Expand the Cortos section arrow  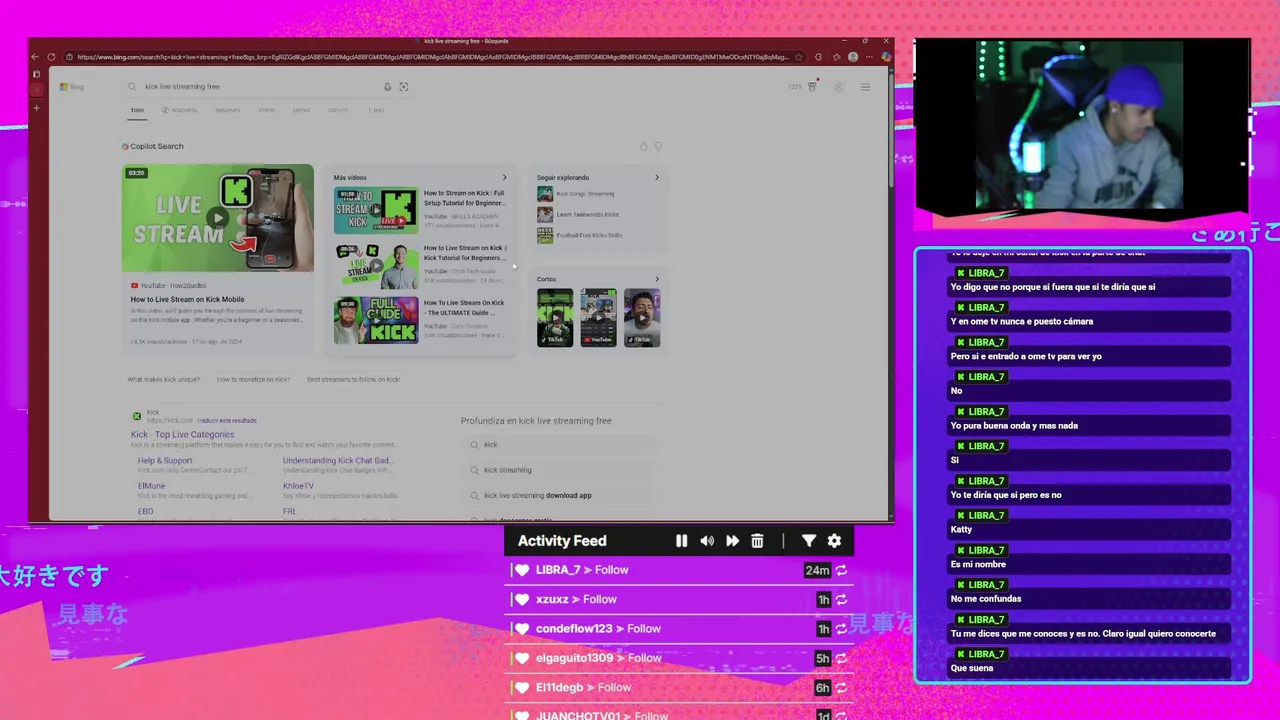coord(657,279)
